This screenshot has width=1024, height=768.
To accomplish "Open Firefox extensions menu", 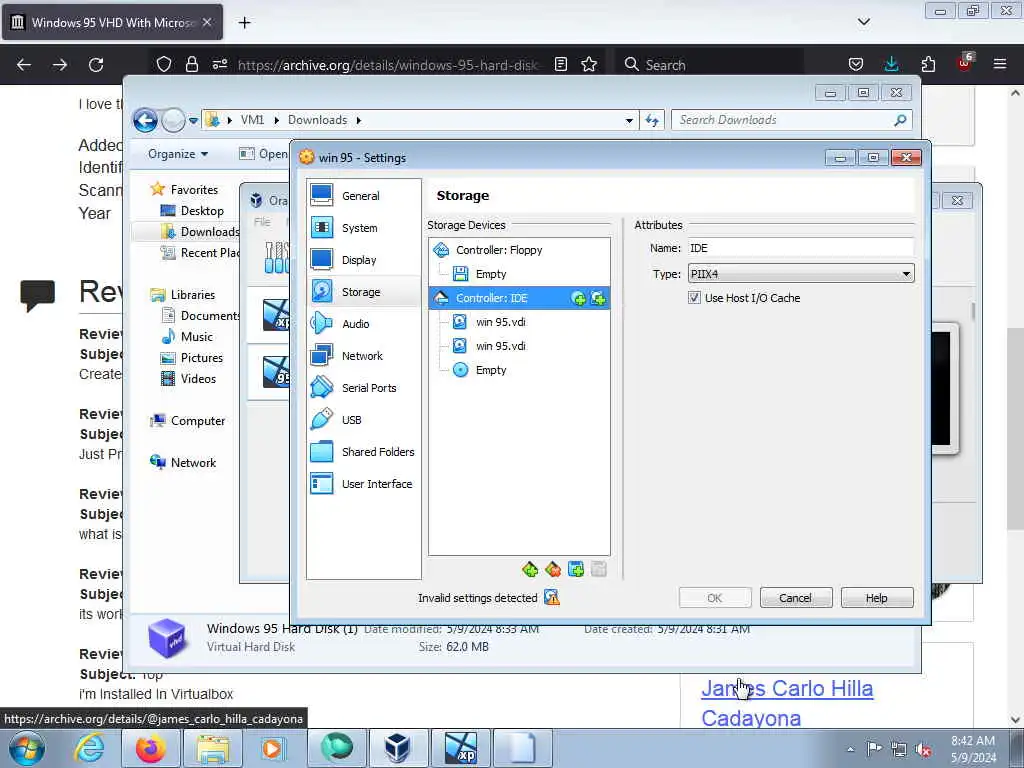I will [928, 64].
